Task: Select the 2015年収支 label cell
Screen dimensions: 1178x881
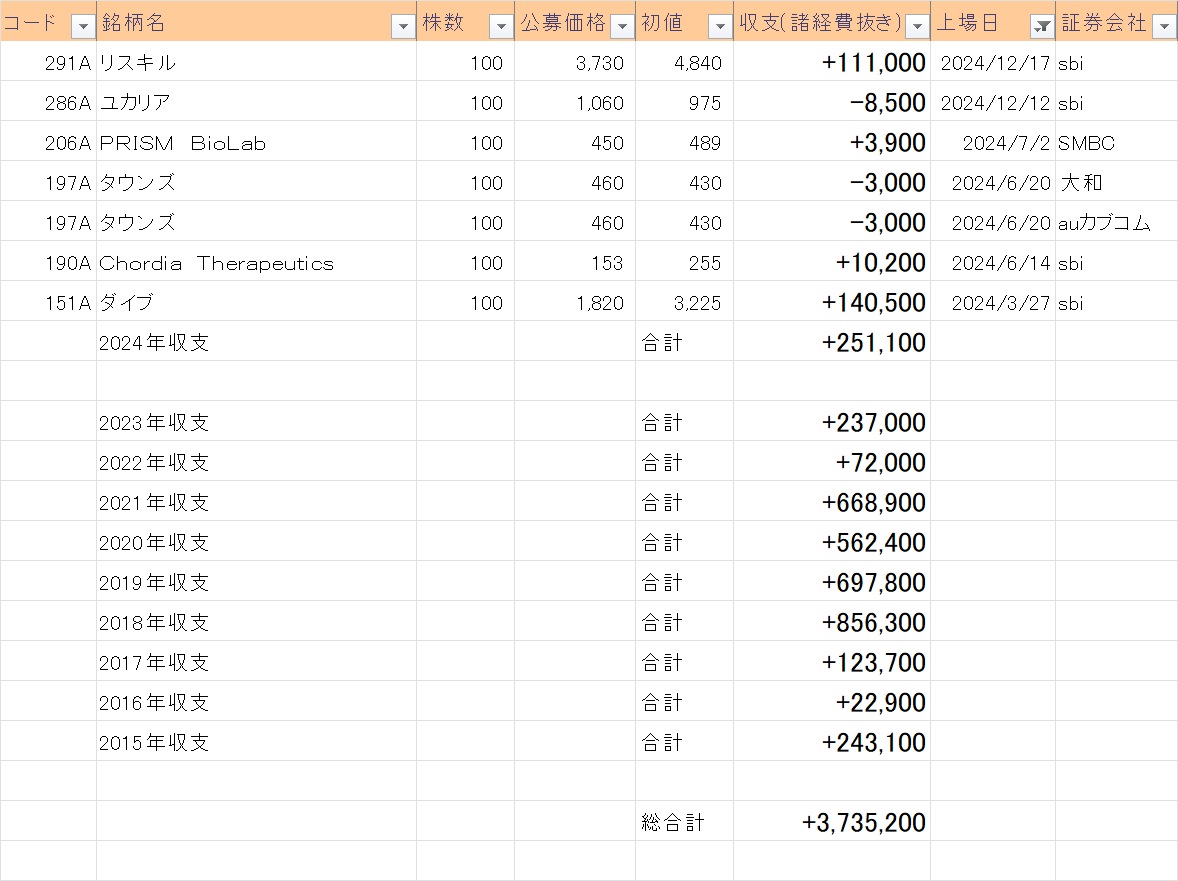Action: coord(256,741)
